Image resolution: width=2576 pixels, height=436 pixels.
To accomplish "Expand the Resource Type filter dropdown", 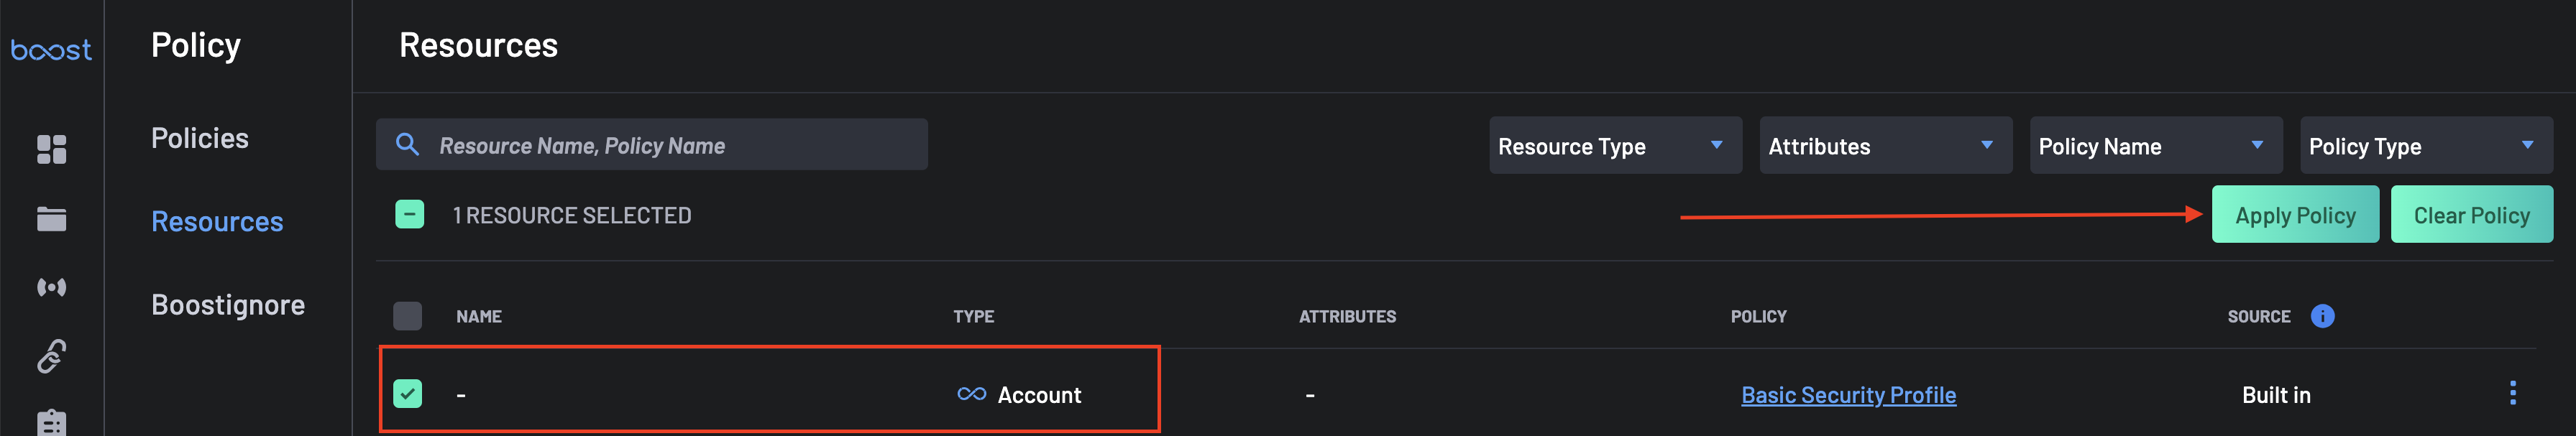I will coord(1614,146).
